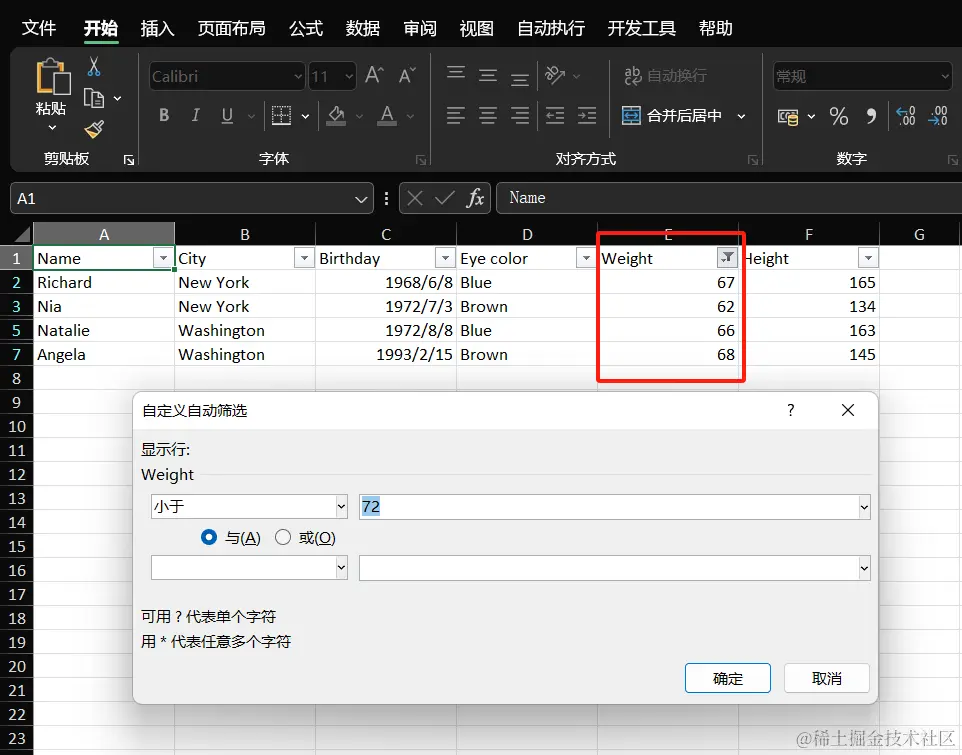Open the Birthday column filter dropdown
Viewport: 962px width, 755px height.
(445, 258)
